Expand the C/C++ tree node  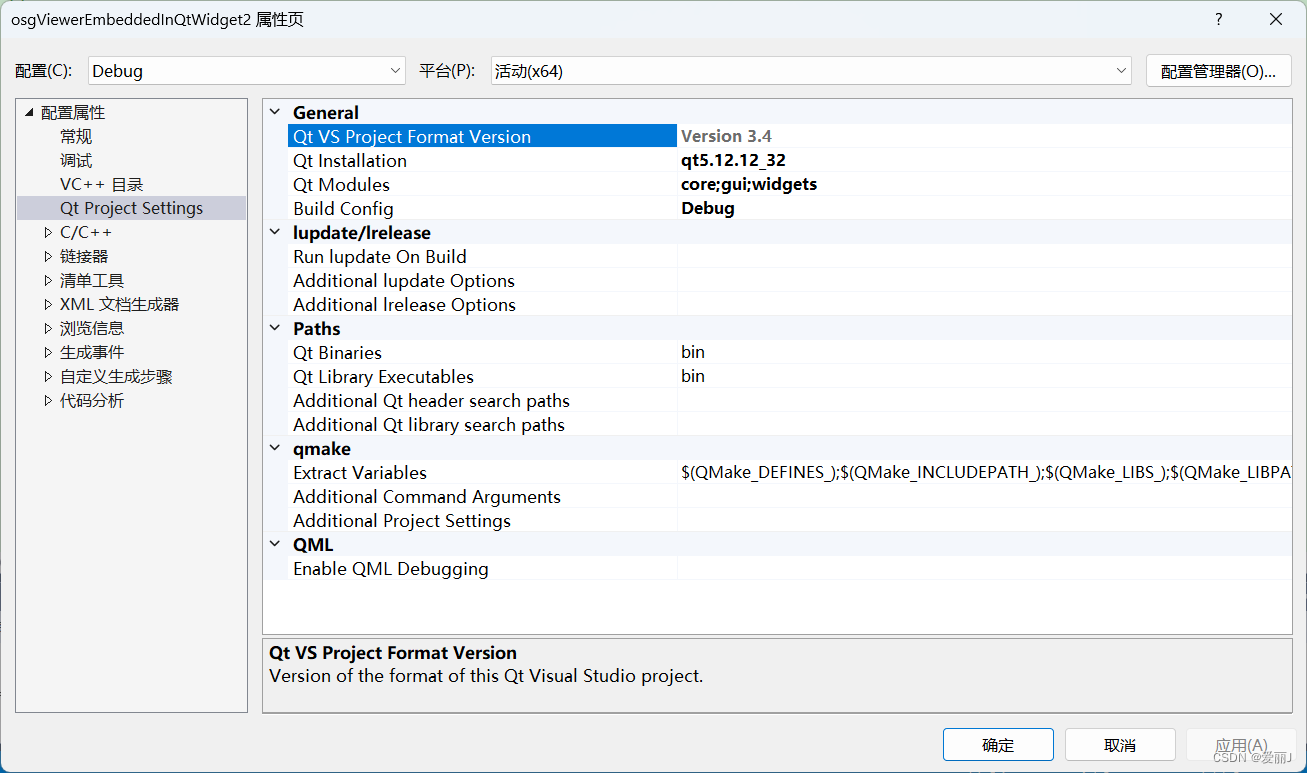pyautogui.click(x=47, y=232)
